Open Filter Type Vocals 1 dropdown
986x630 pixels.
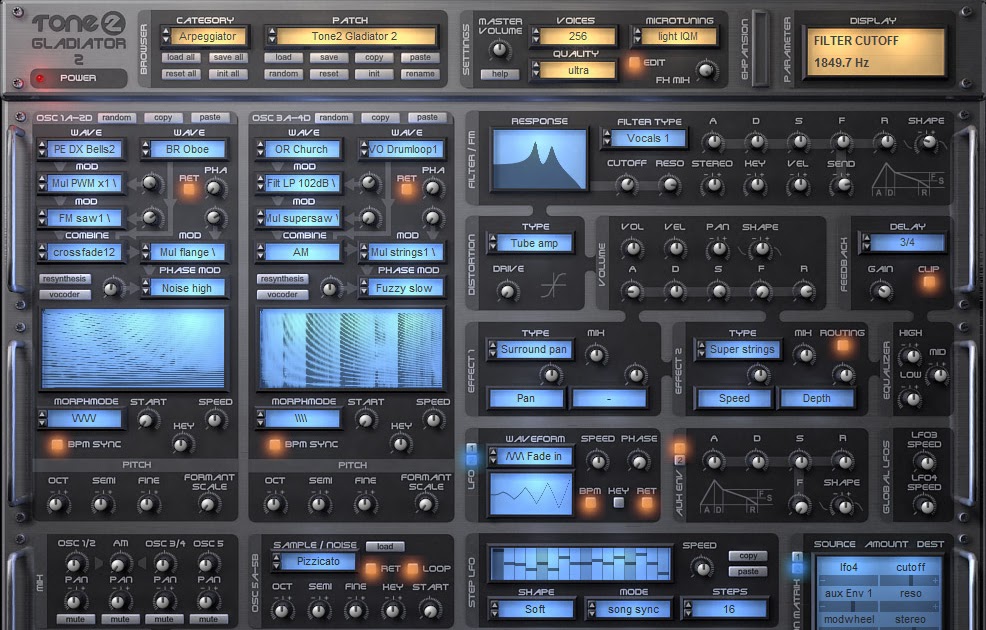click(644, 138)
